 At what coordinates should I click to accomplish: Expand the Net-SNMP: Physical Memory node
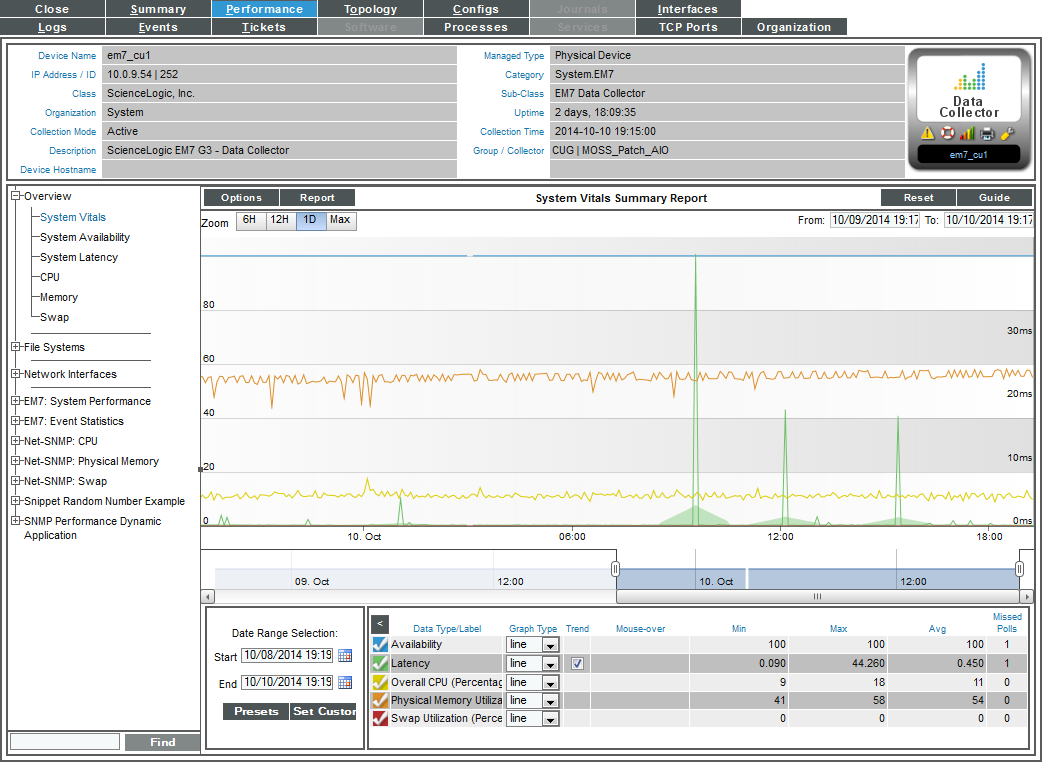(16, 460)
